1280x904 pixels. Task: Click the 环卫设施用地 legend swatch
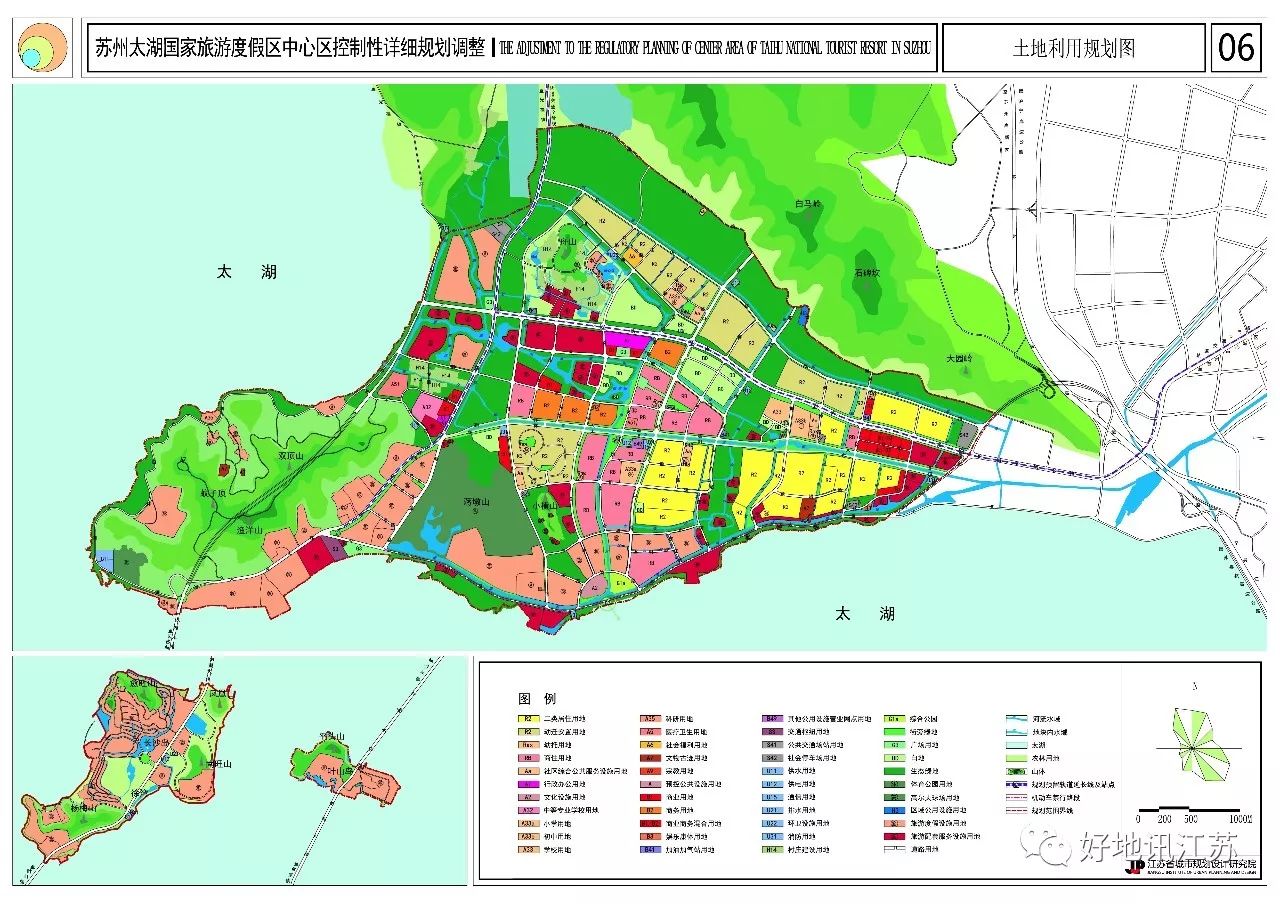(x=772, y=823)
